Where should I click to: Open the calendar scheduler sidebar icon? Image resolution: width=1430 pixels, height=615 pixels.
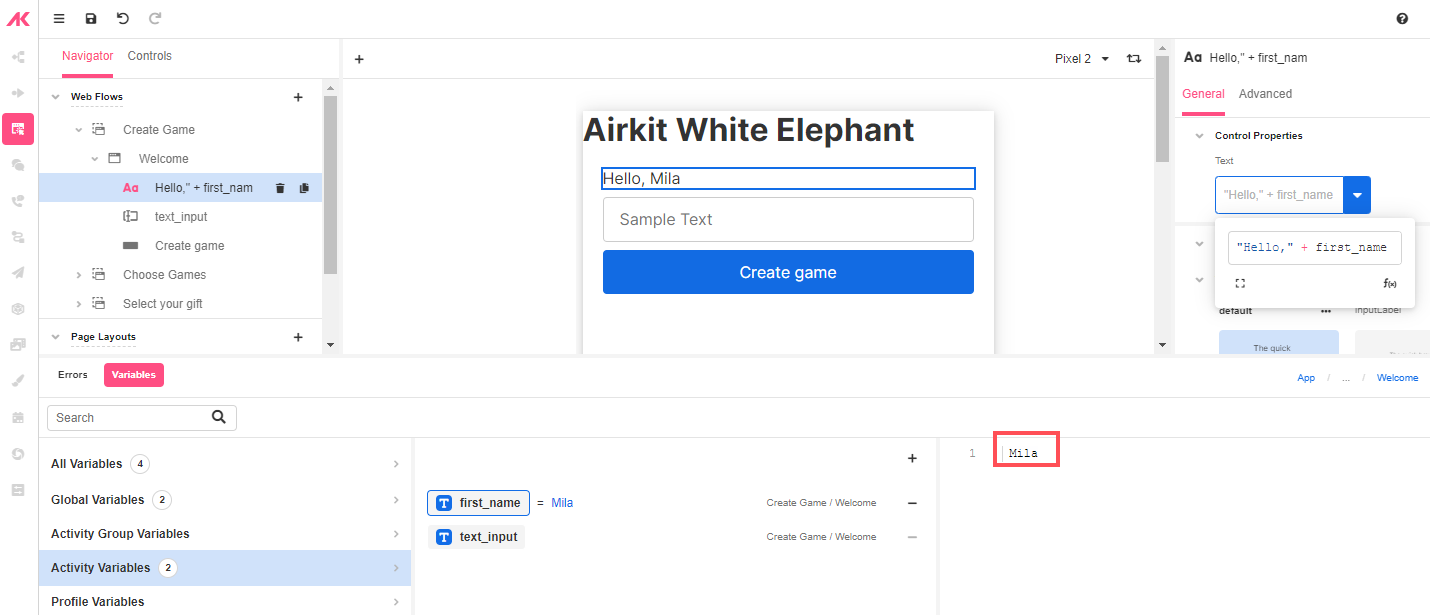tap(18, 417)
